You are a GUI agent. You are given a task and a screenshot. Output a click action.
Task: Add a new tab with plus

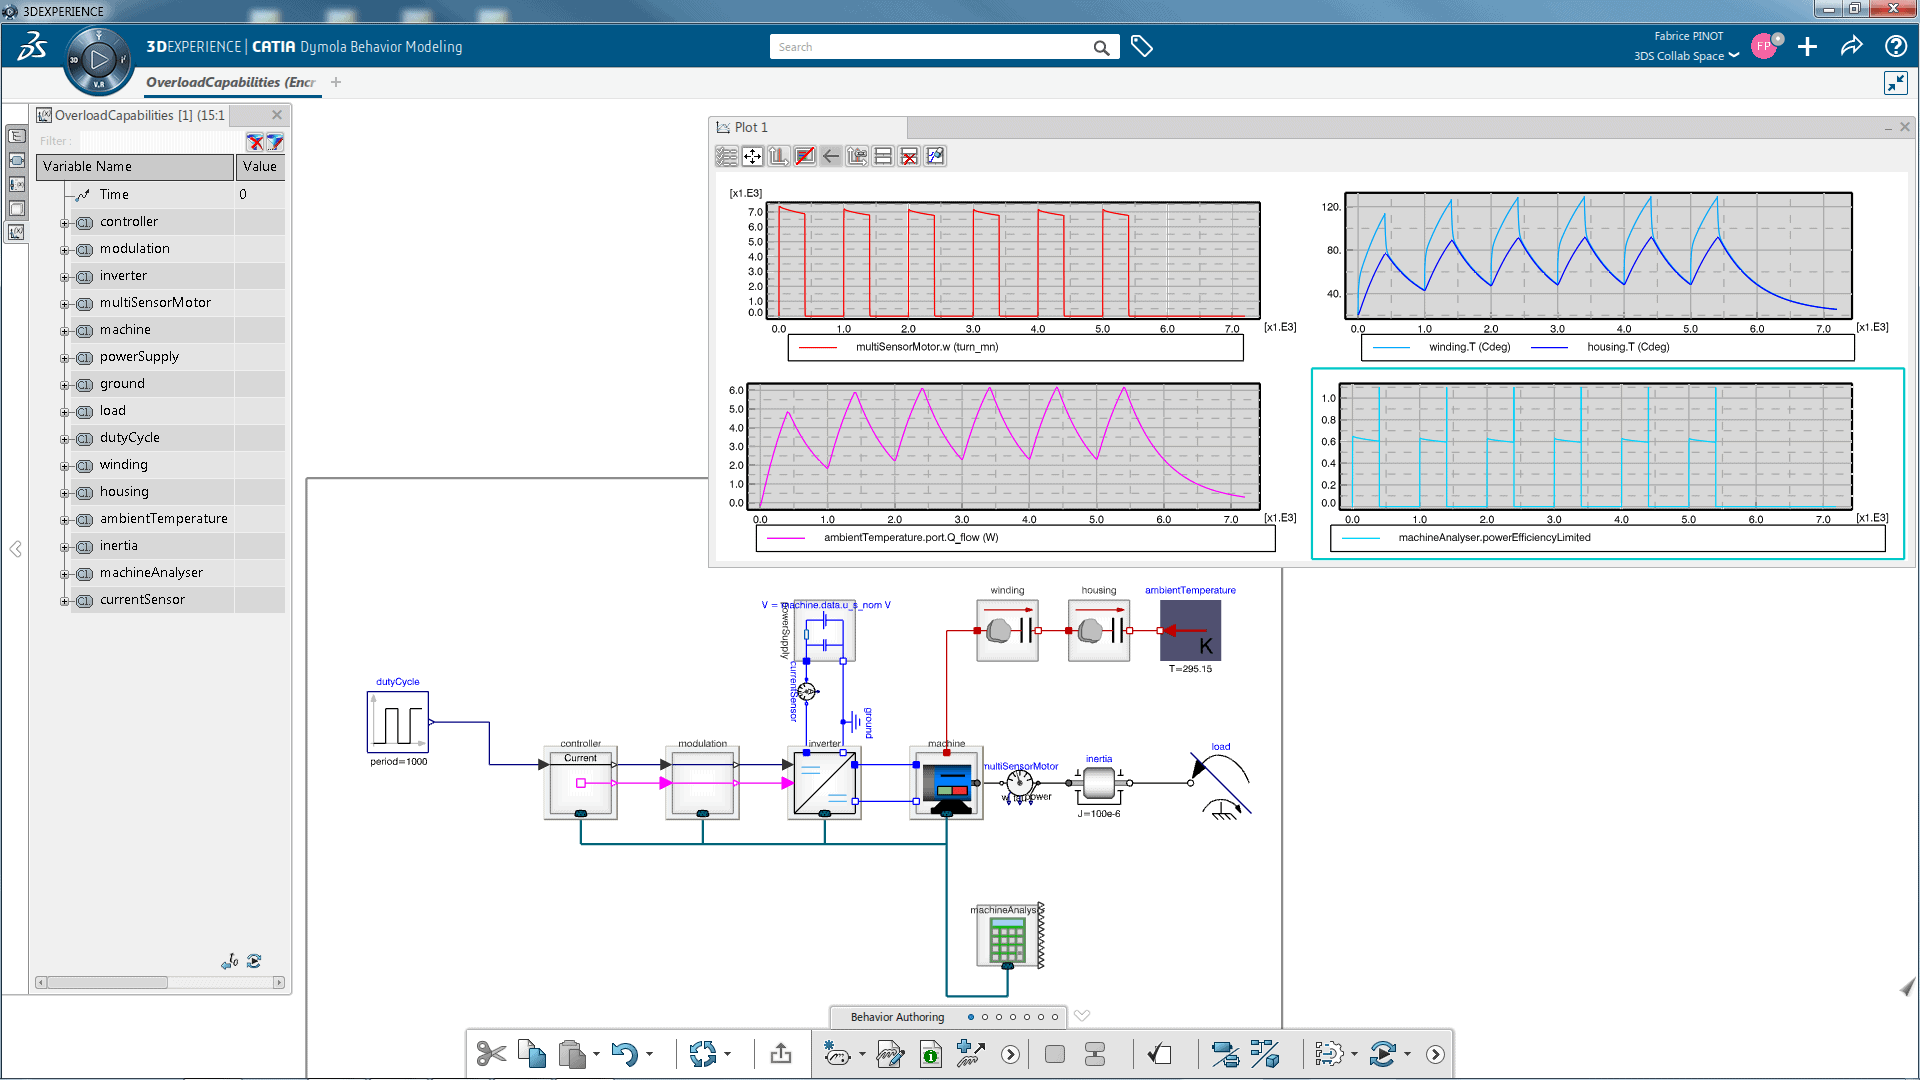click(x=336, y=82)
